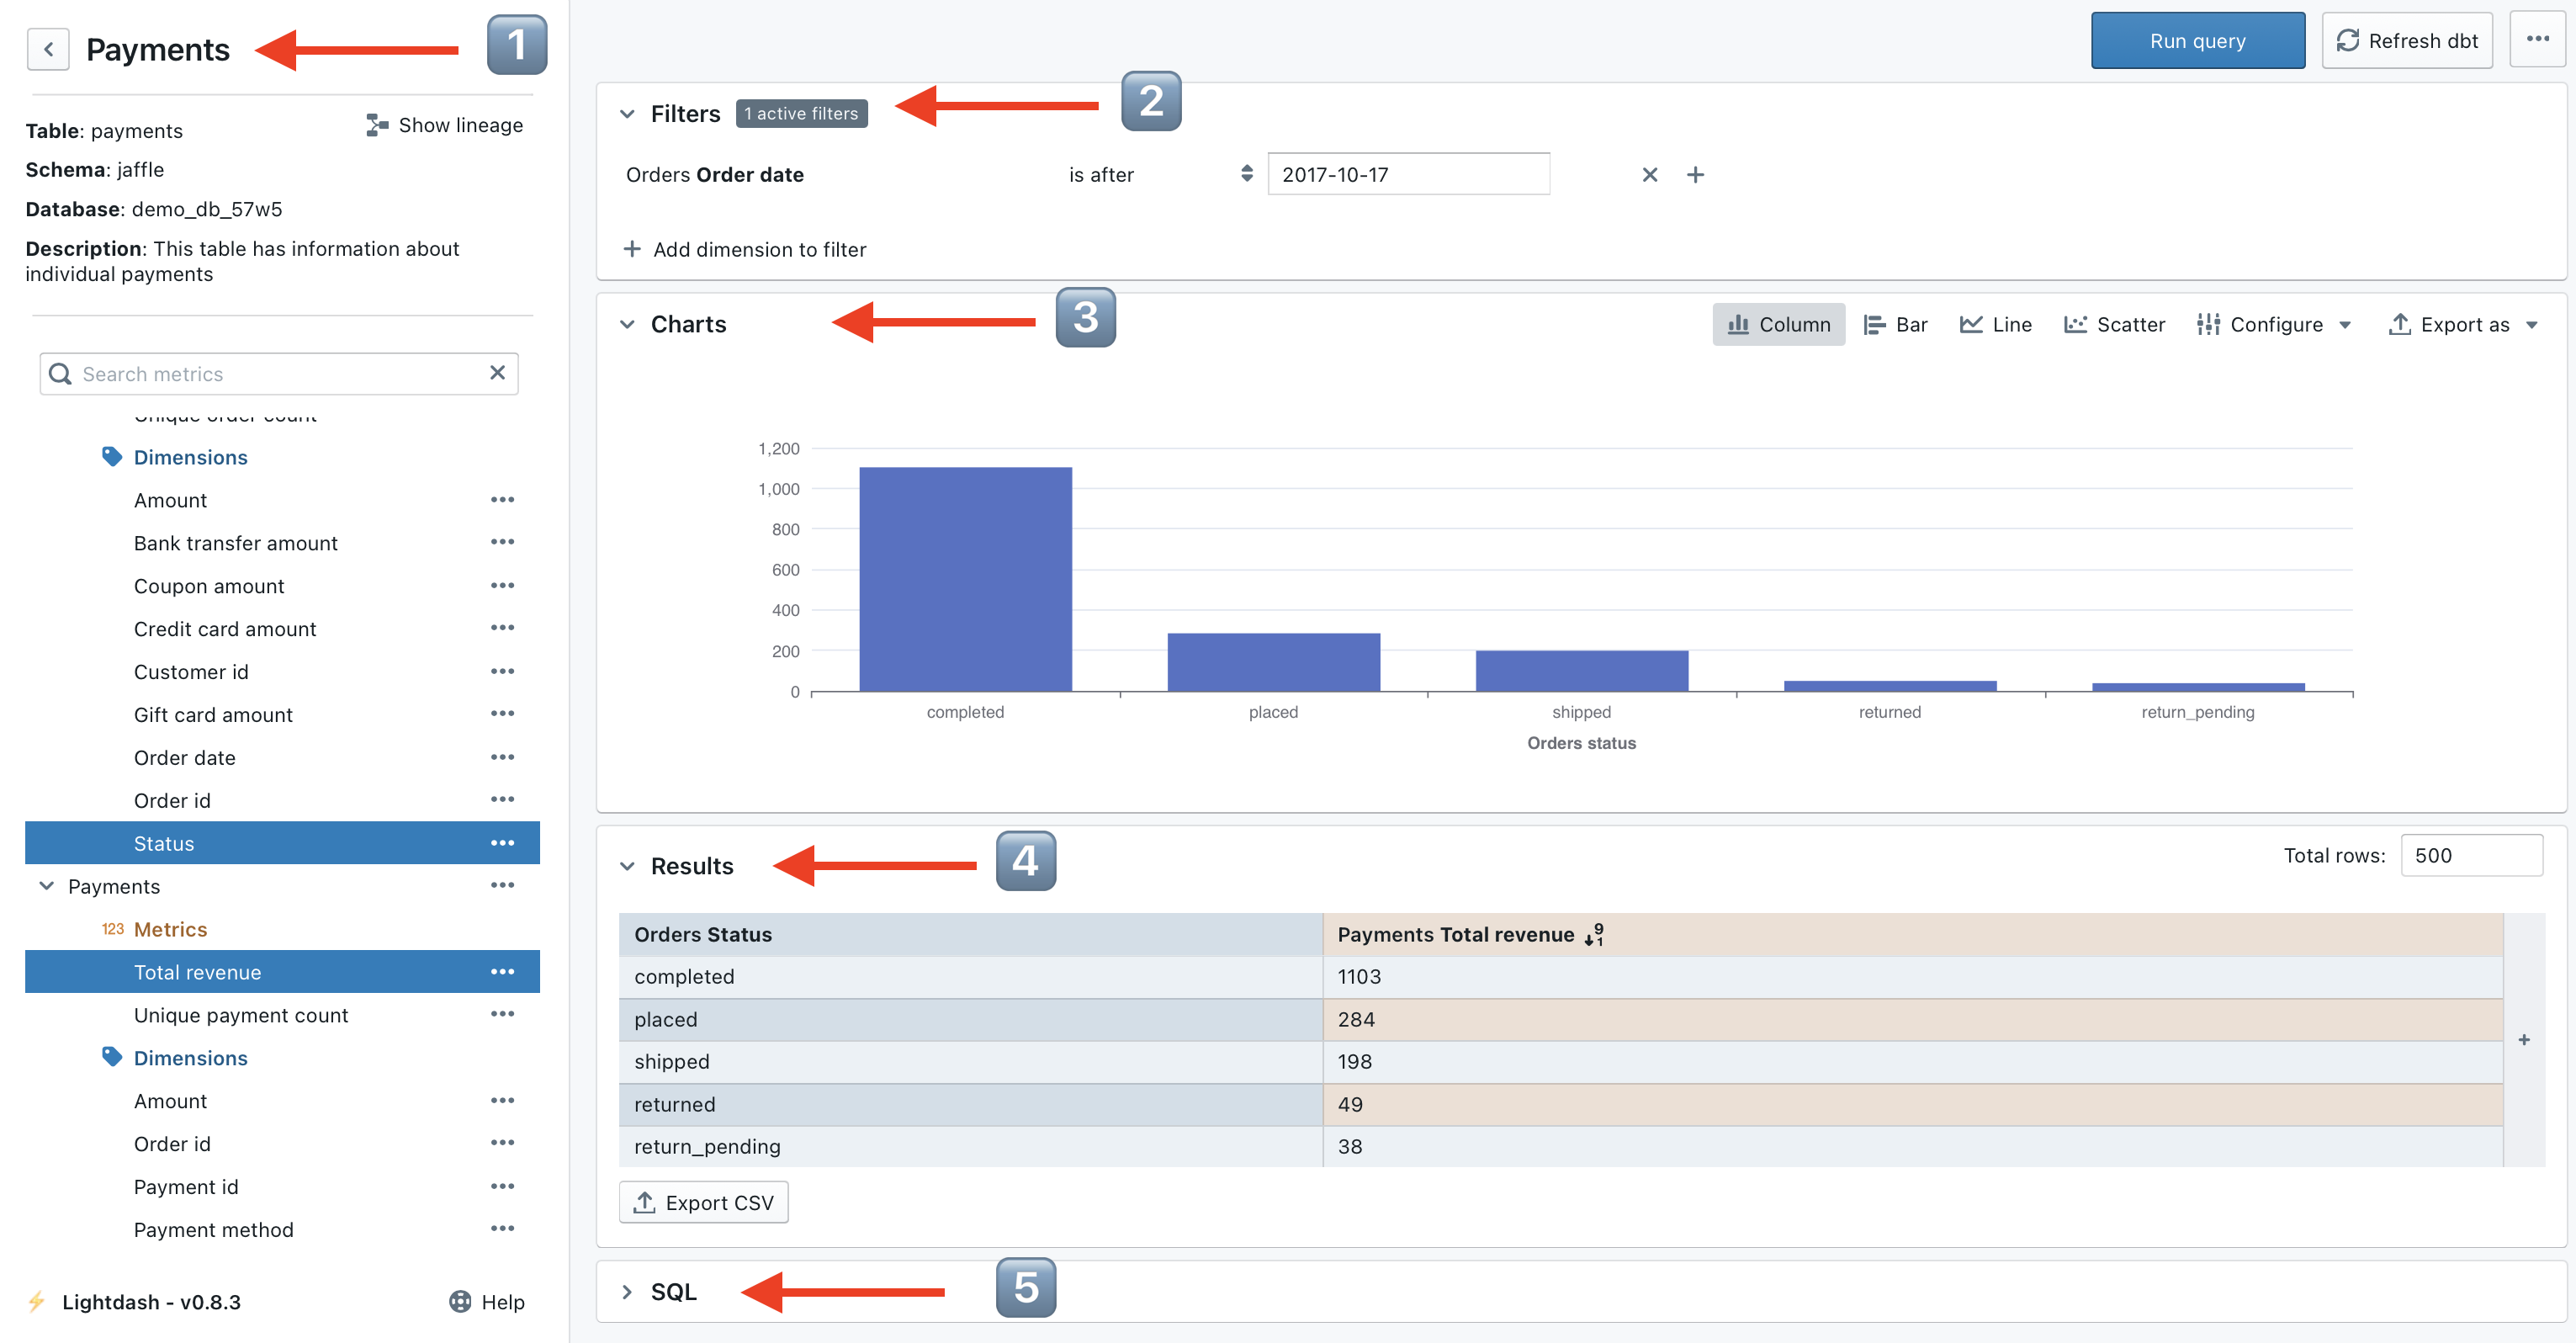Click Export CSV button
The height and width of the screenshot is (1343, 2576).
[x=703, y=1202]
